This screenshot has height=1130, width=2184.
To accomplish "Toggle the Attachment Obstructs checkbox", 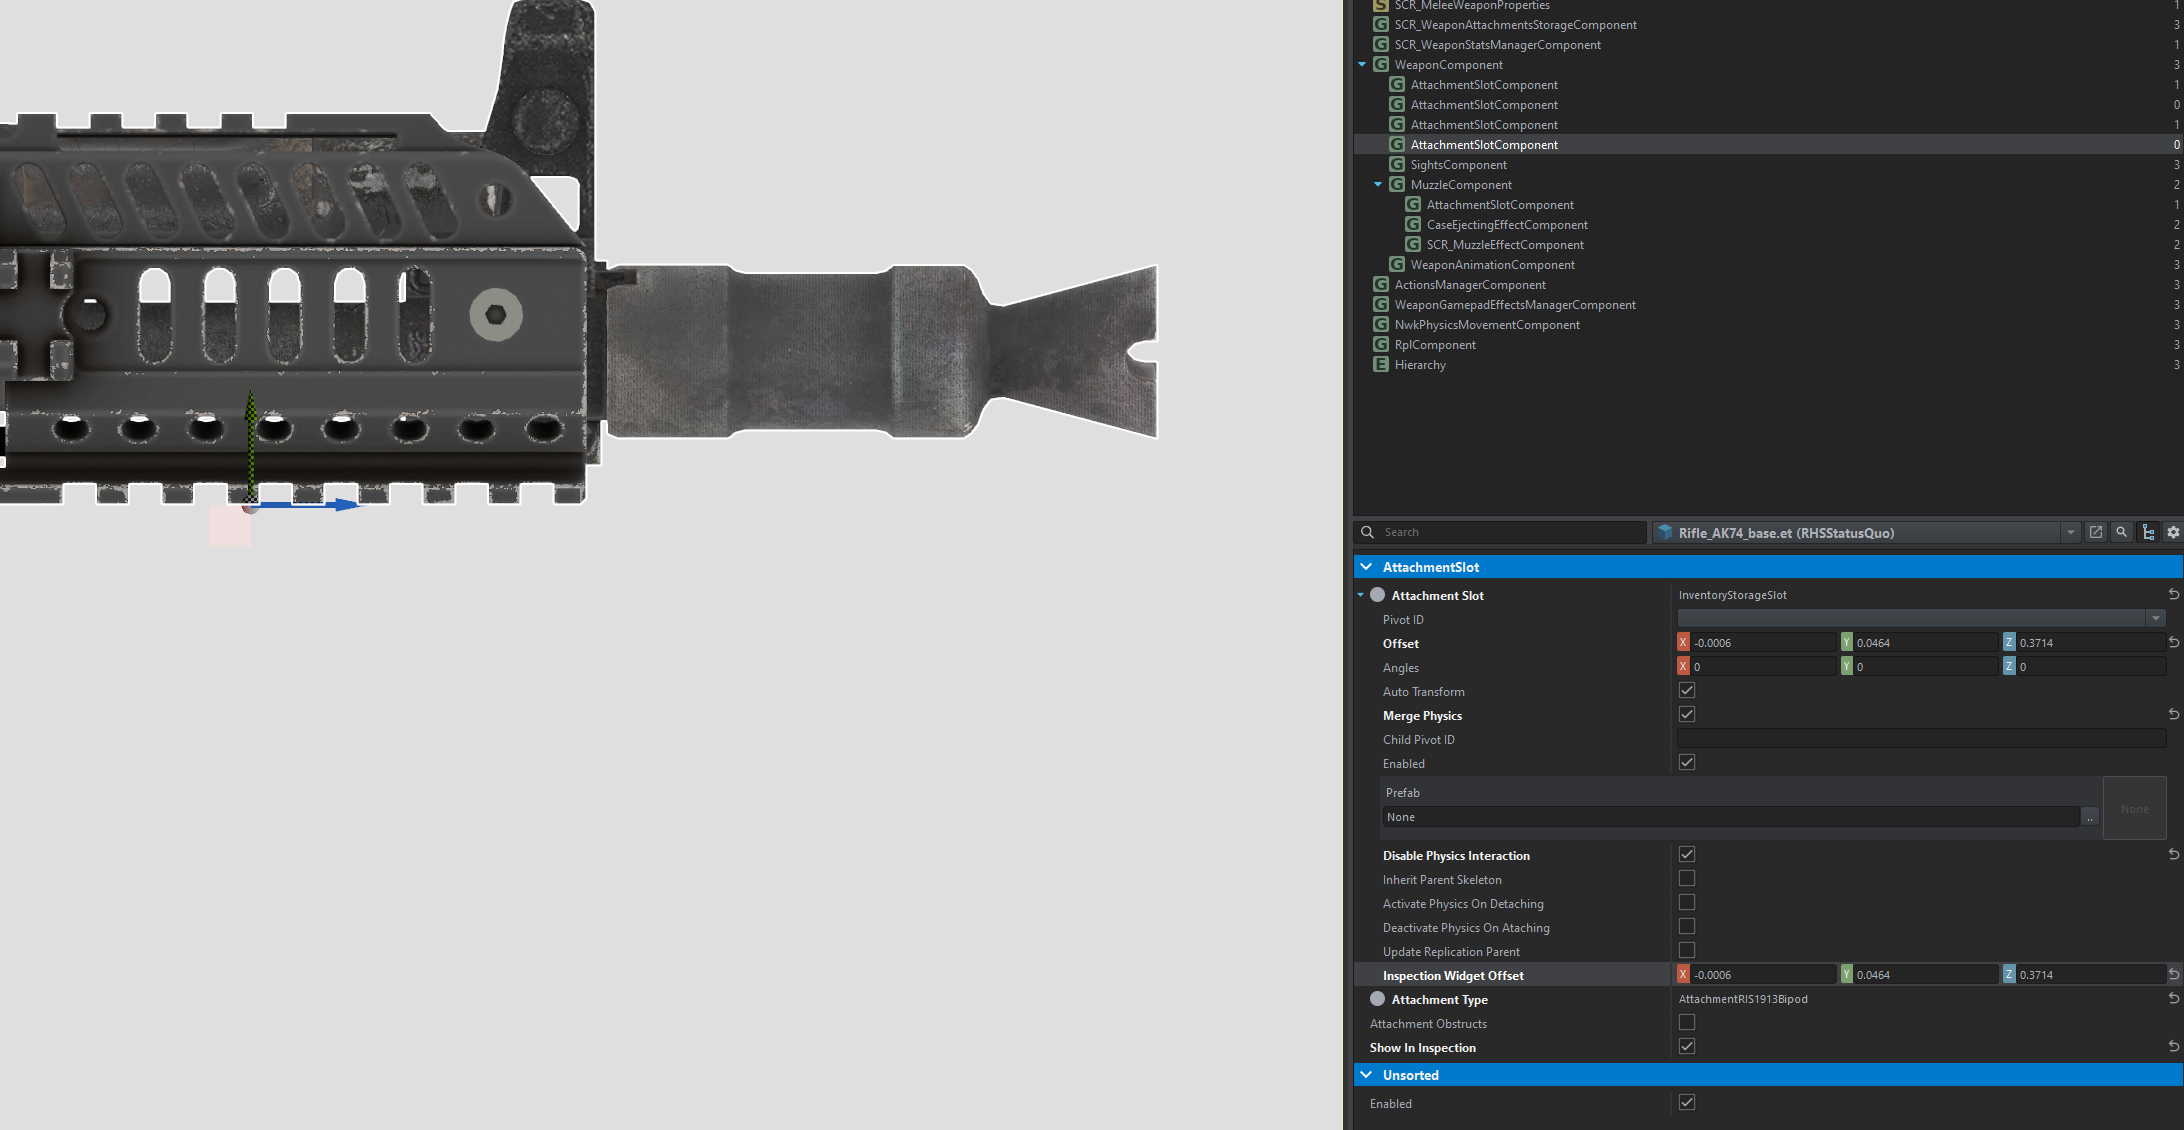I will click(1687, 1023).
